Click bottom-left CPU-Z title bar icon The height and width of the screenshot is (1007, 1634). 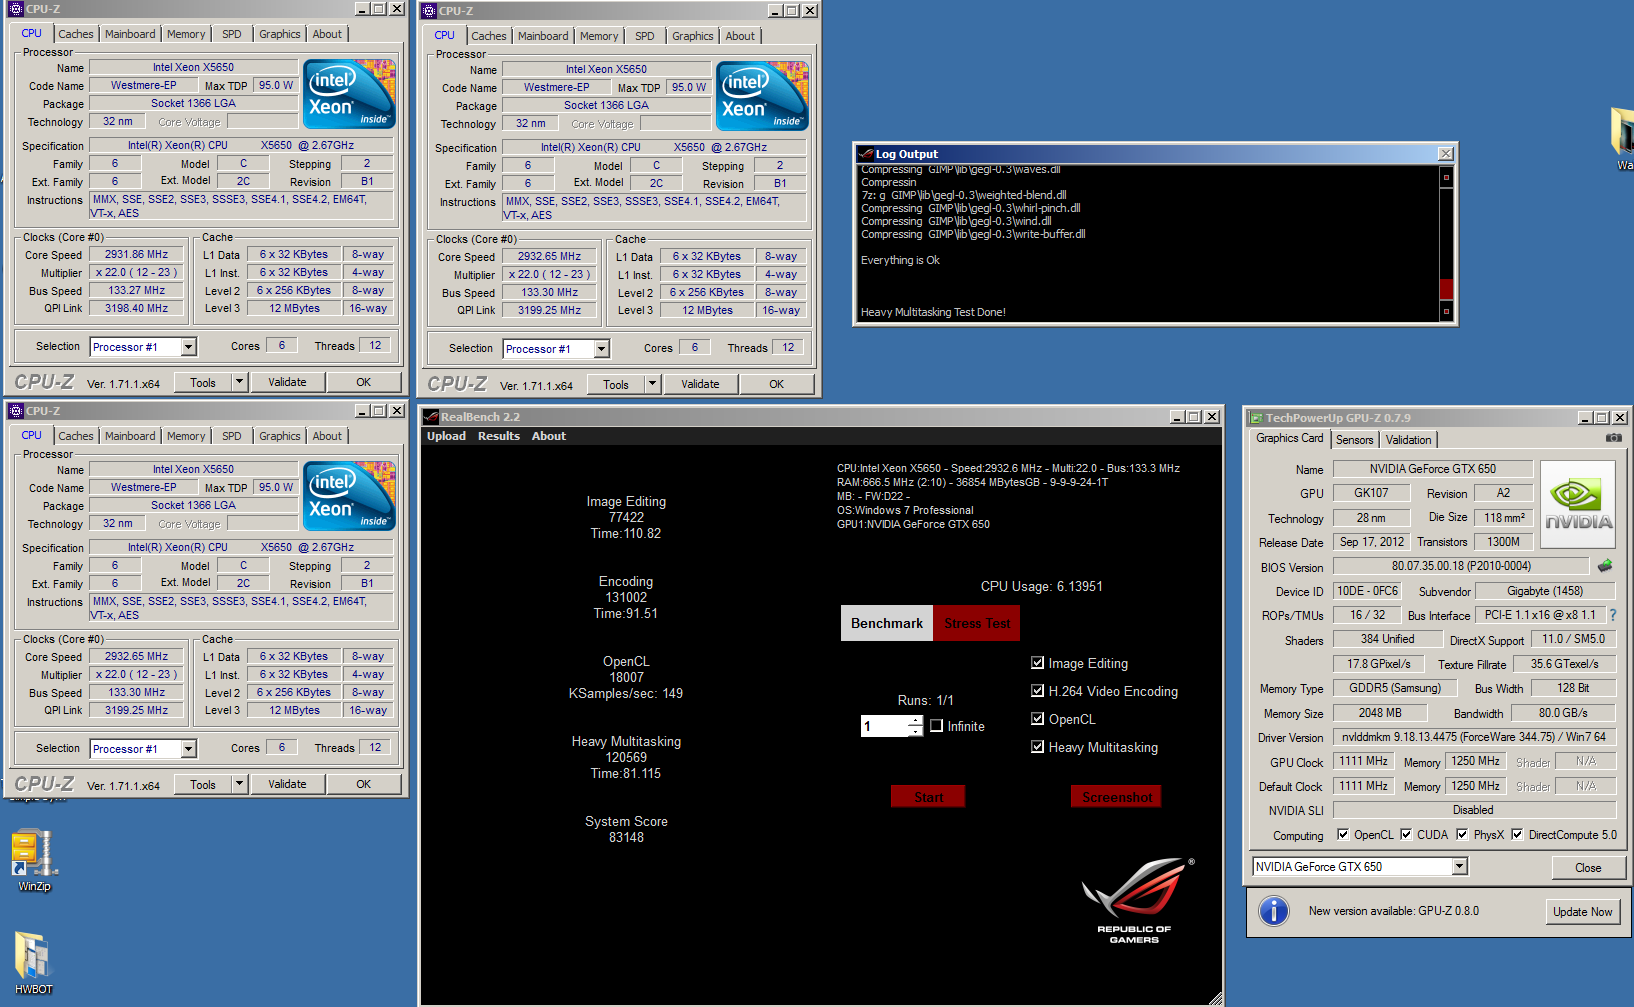tap(16, 411)
